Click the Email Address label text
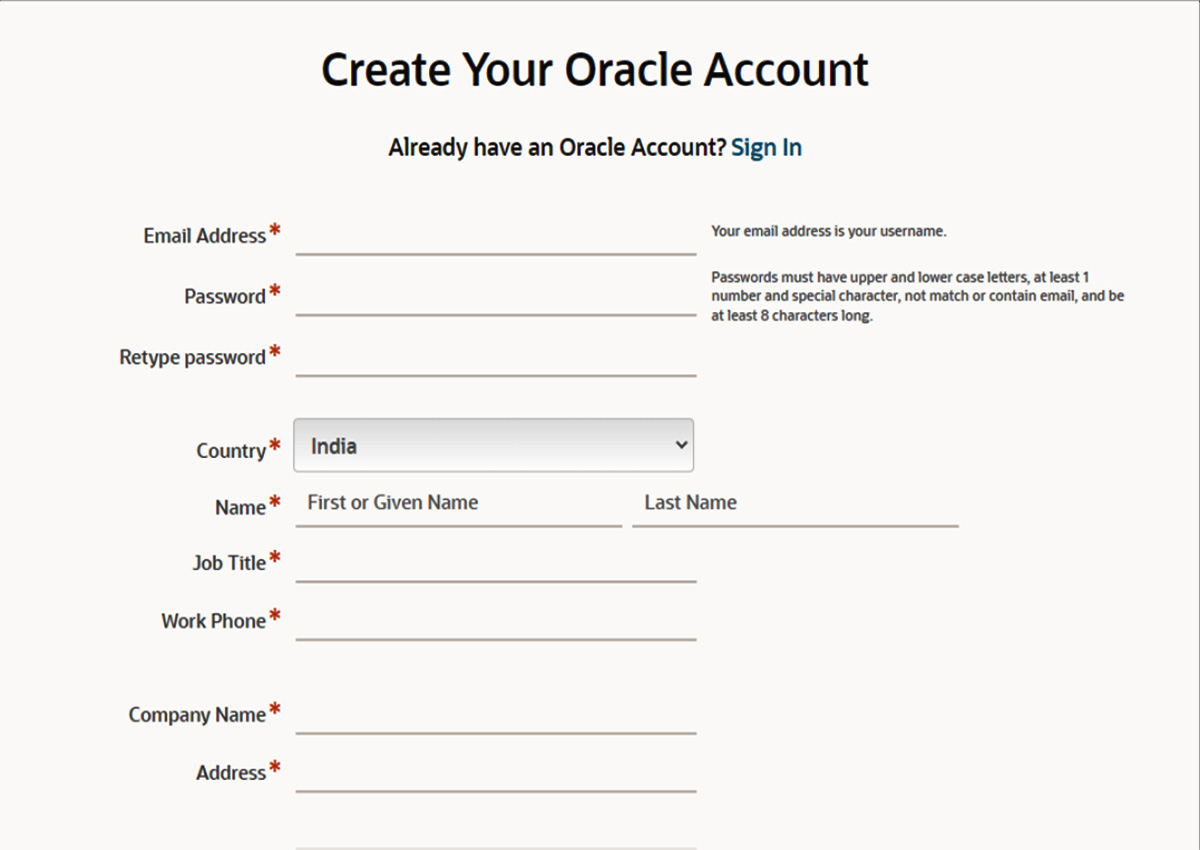The height and width of the screenshot is (850, 1200). tap(204, 237)
